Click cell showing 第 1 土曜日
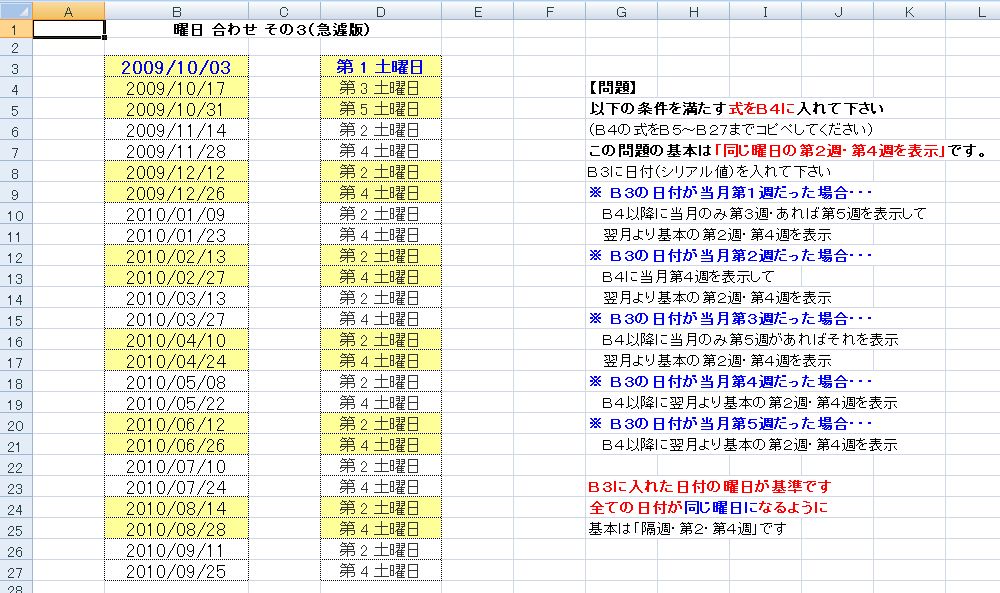The height and width of the screenshot is (593, 1000). tap(381, 68)
